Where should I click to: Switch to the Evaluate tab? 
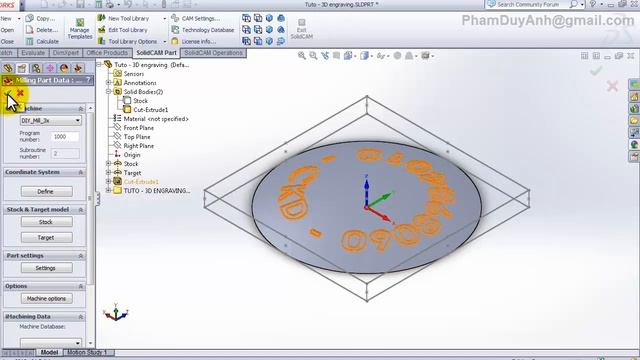point(33,53)
